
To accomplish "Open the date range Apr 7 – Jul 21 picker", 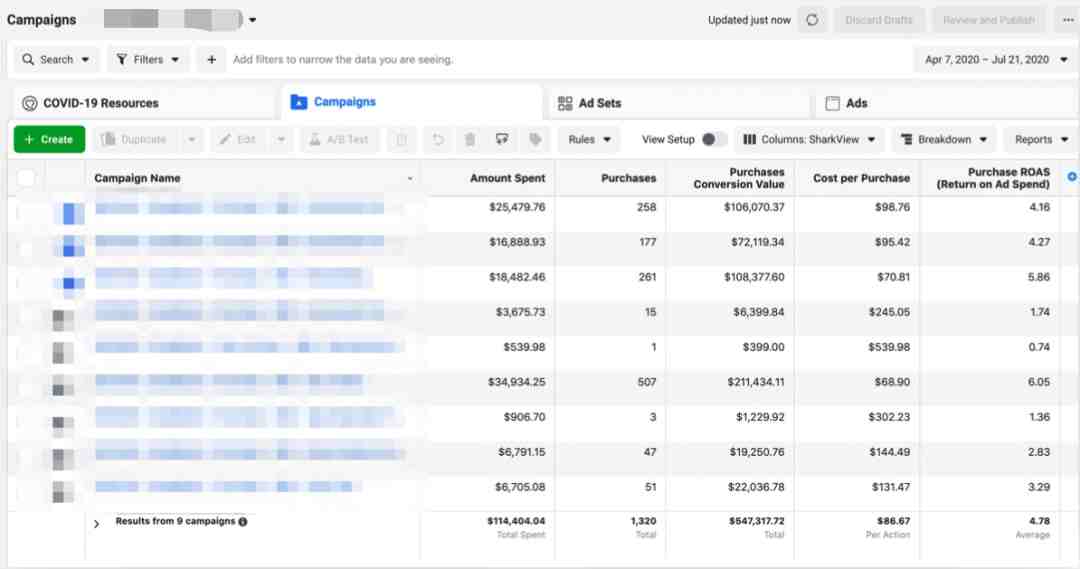I will pyautogui.click(x=995, y=60).
